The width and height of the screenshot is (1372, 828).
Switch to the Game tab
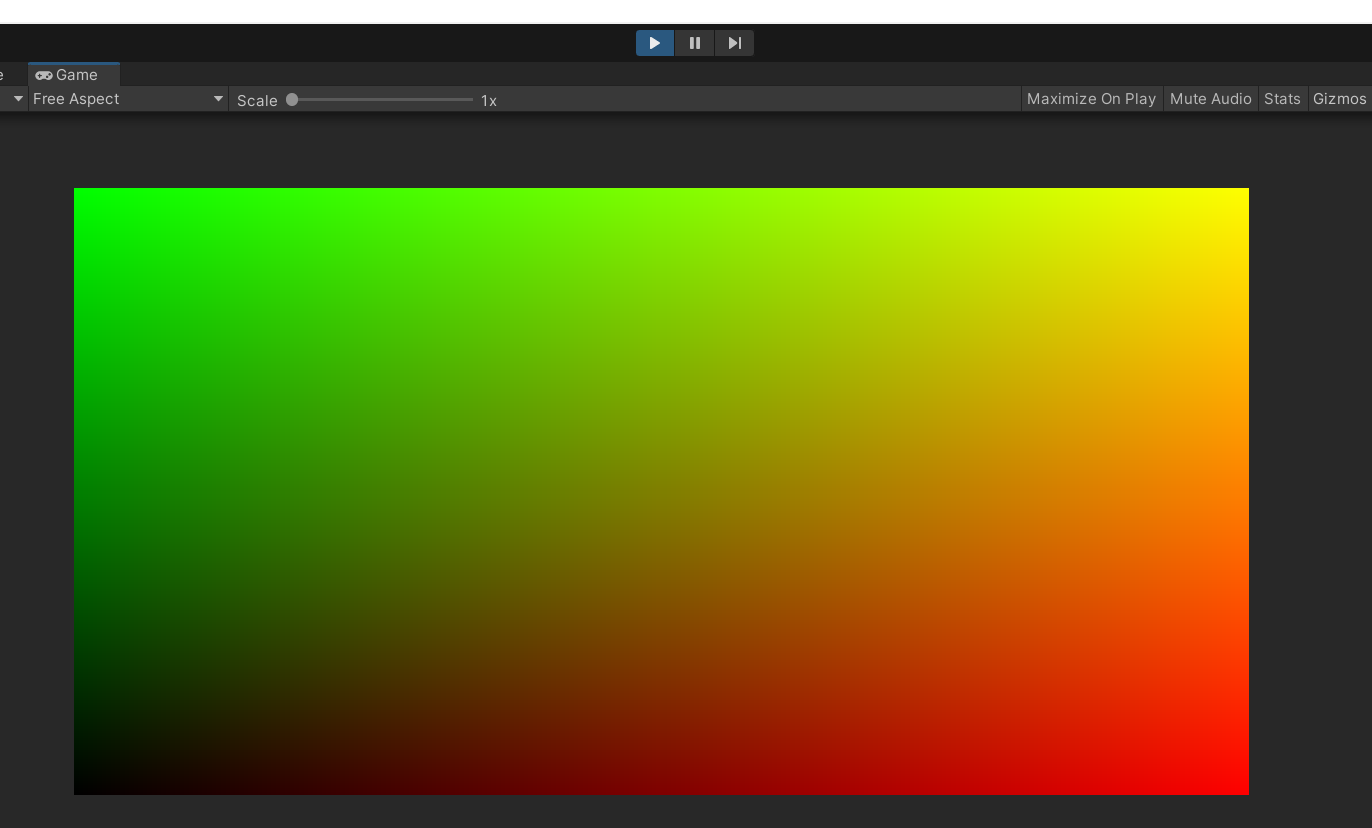click(72, 75)
